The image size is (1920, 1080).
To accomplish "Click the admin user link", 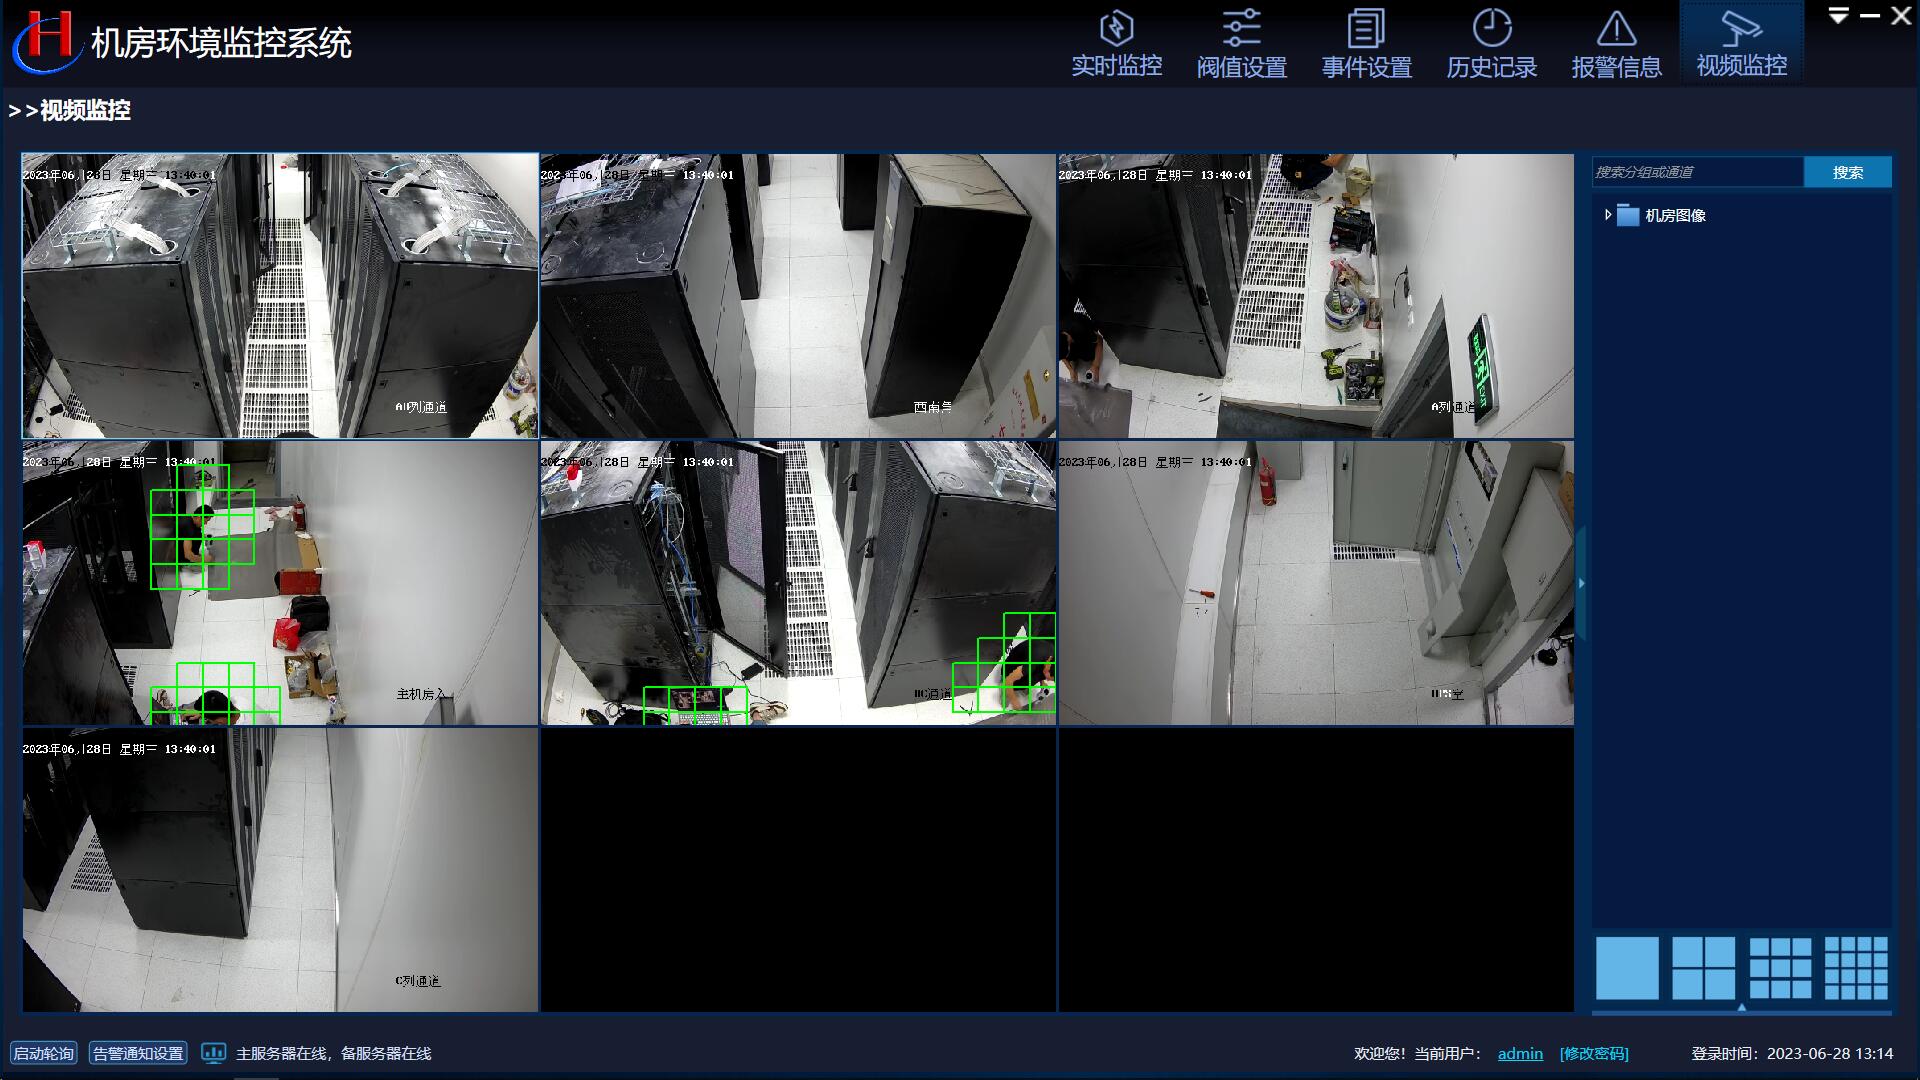I will [1520, 1053].
